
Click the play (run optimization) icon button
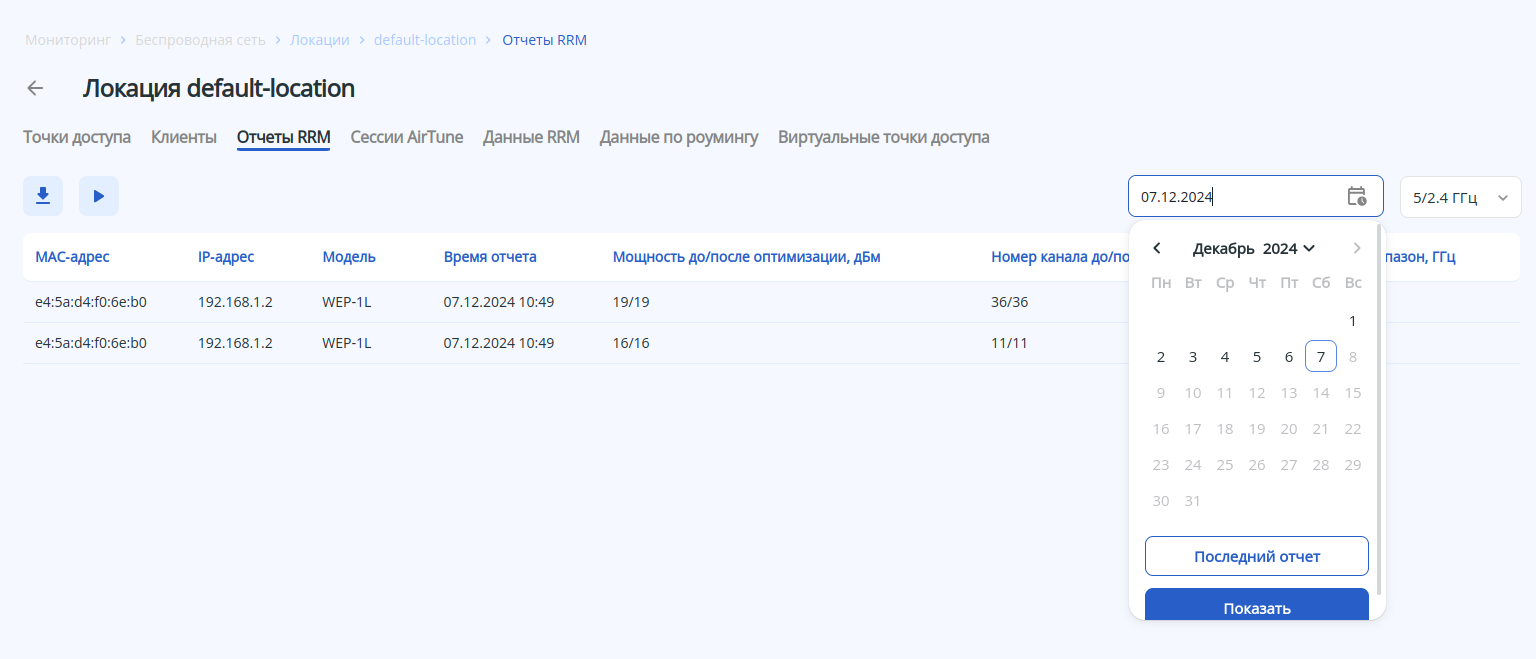tap(99, 196)
